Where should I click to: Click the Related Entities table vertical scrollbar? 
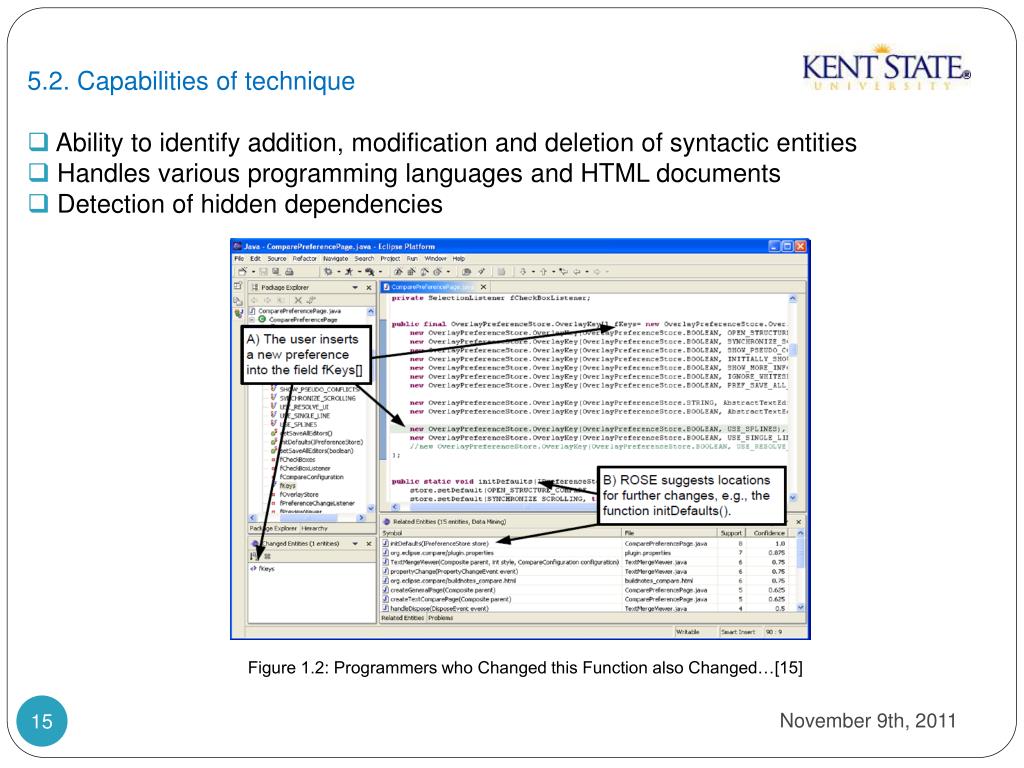pos(801,571)
